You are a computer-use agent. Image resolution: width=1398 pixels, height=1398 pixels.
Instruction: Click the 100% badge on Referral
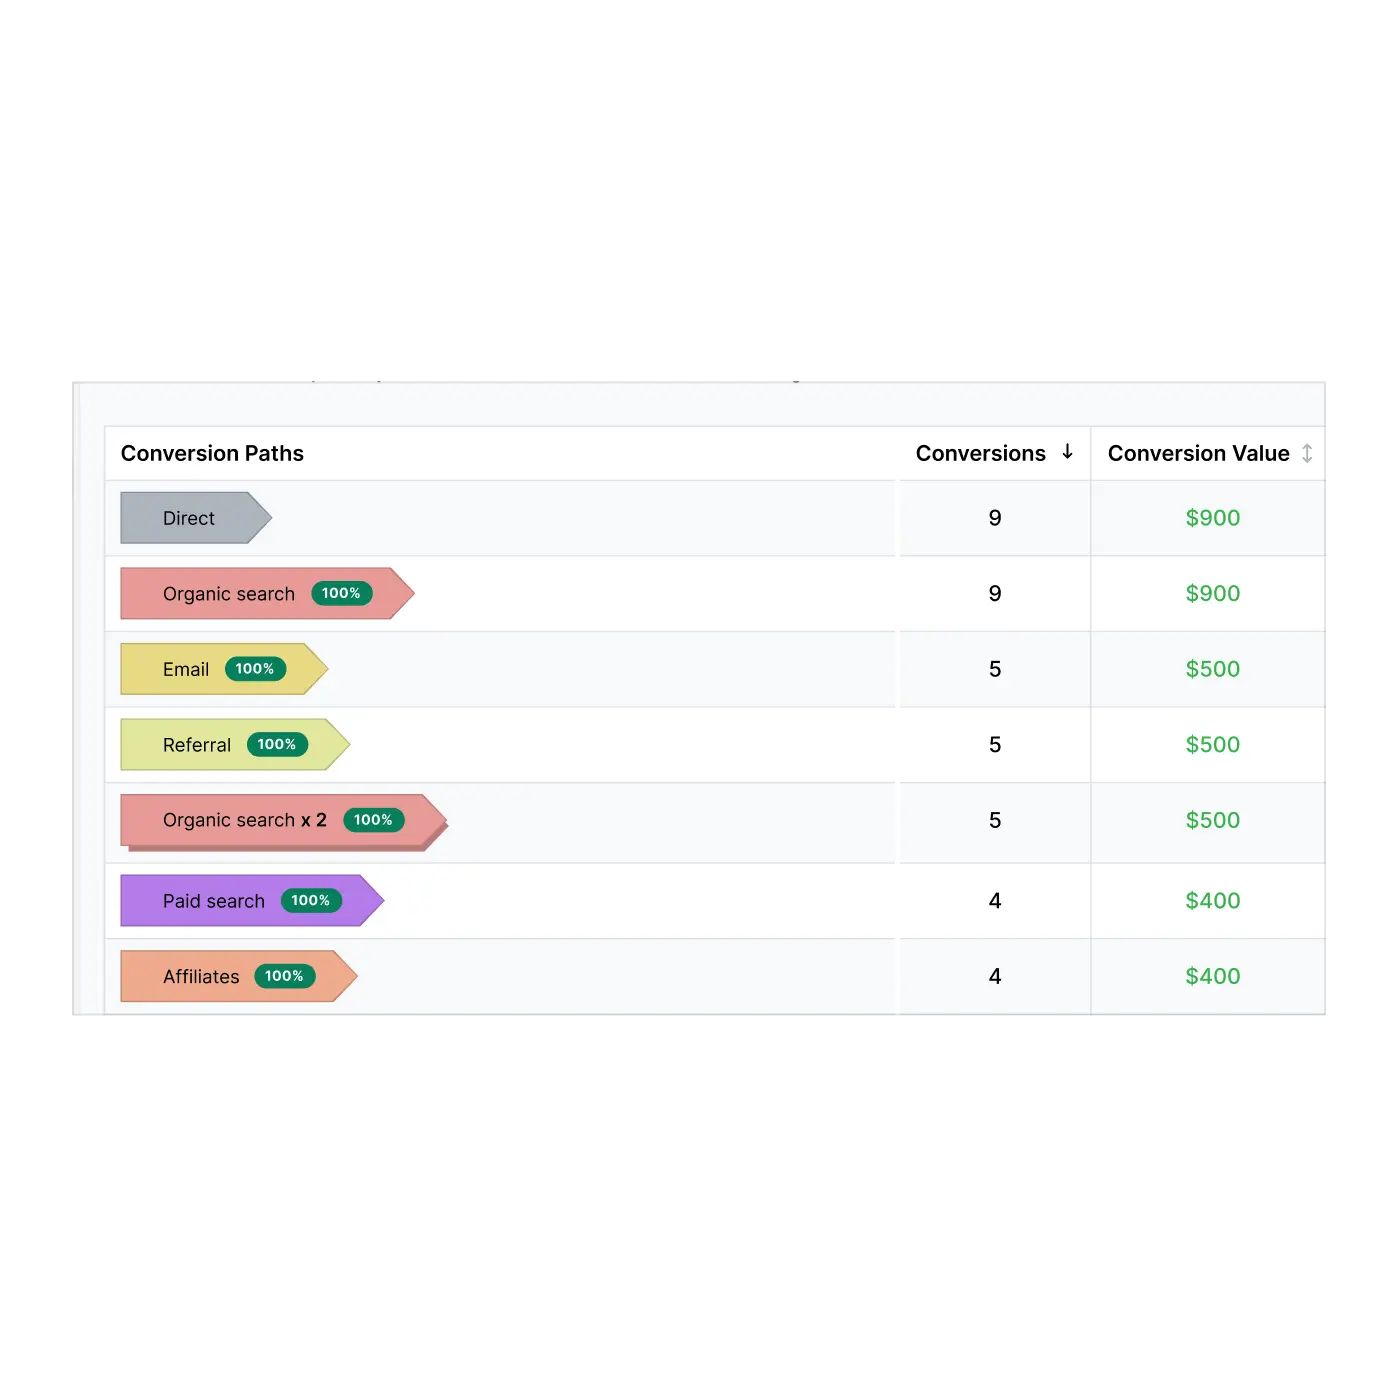click(277, 745)
